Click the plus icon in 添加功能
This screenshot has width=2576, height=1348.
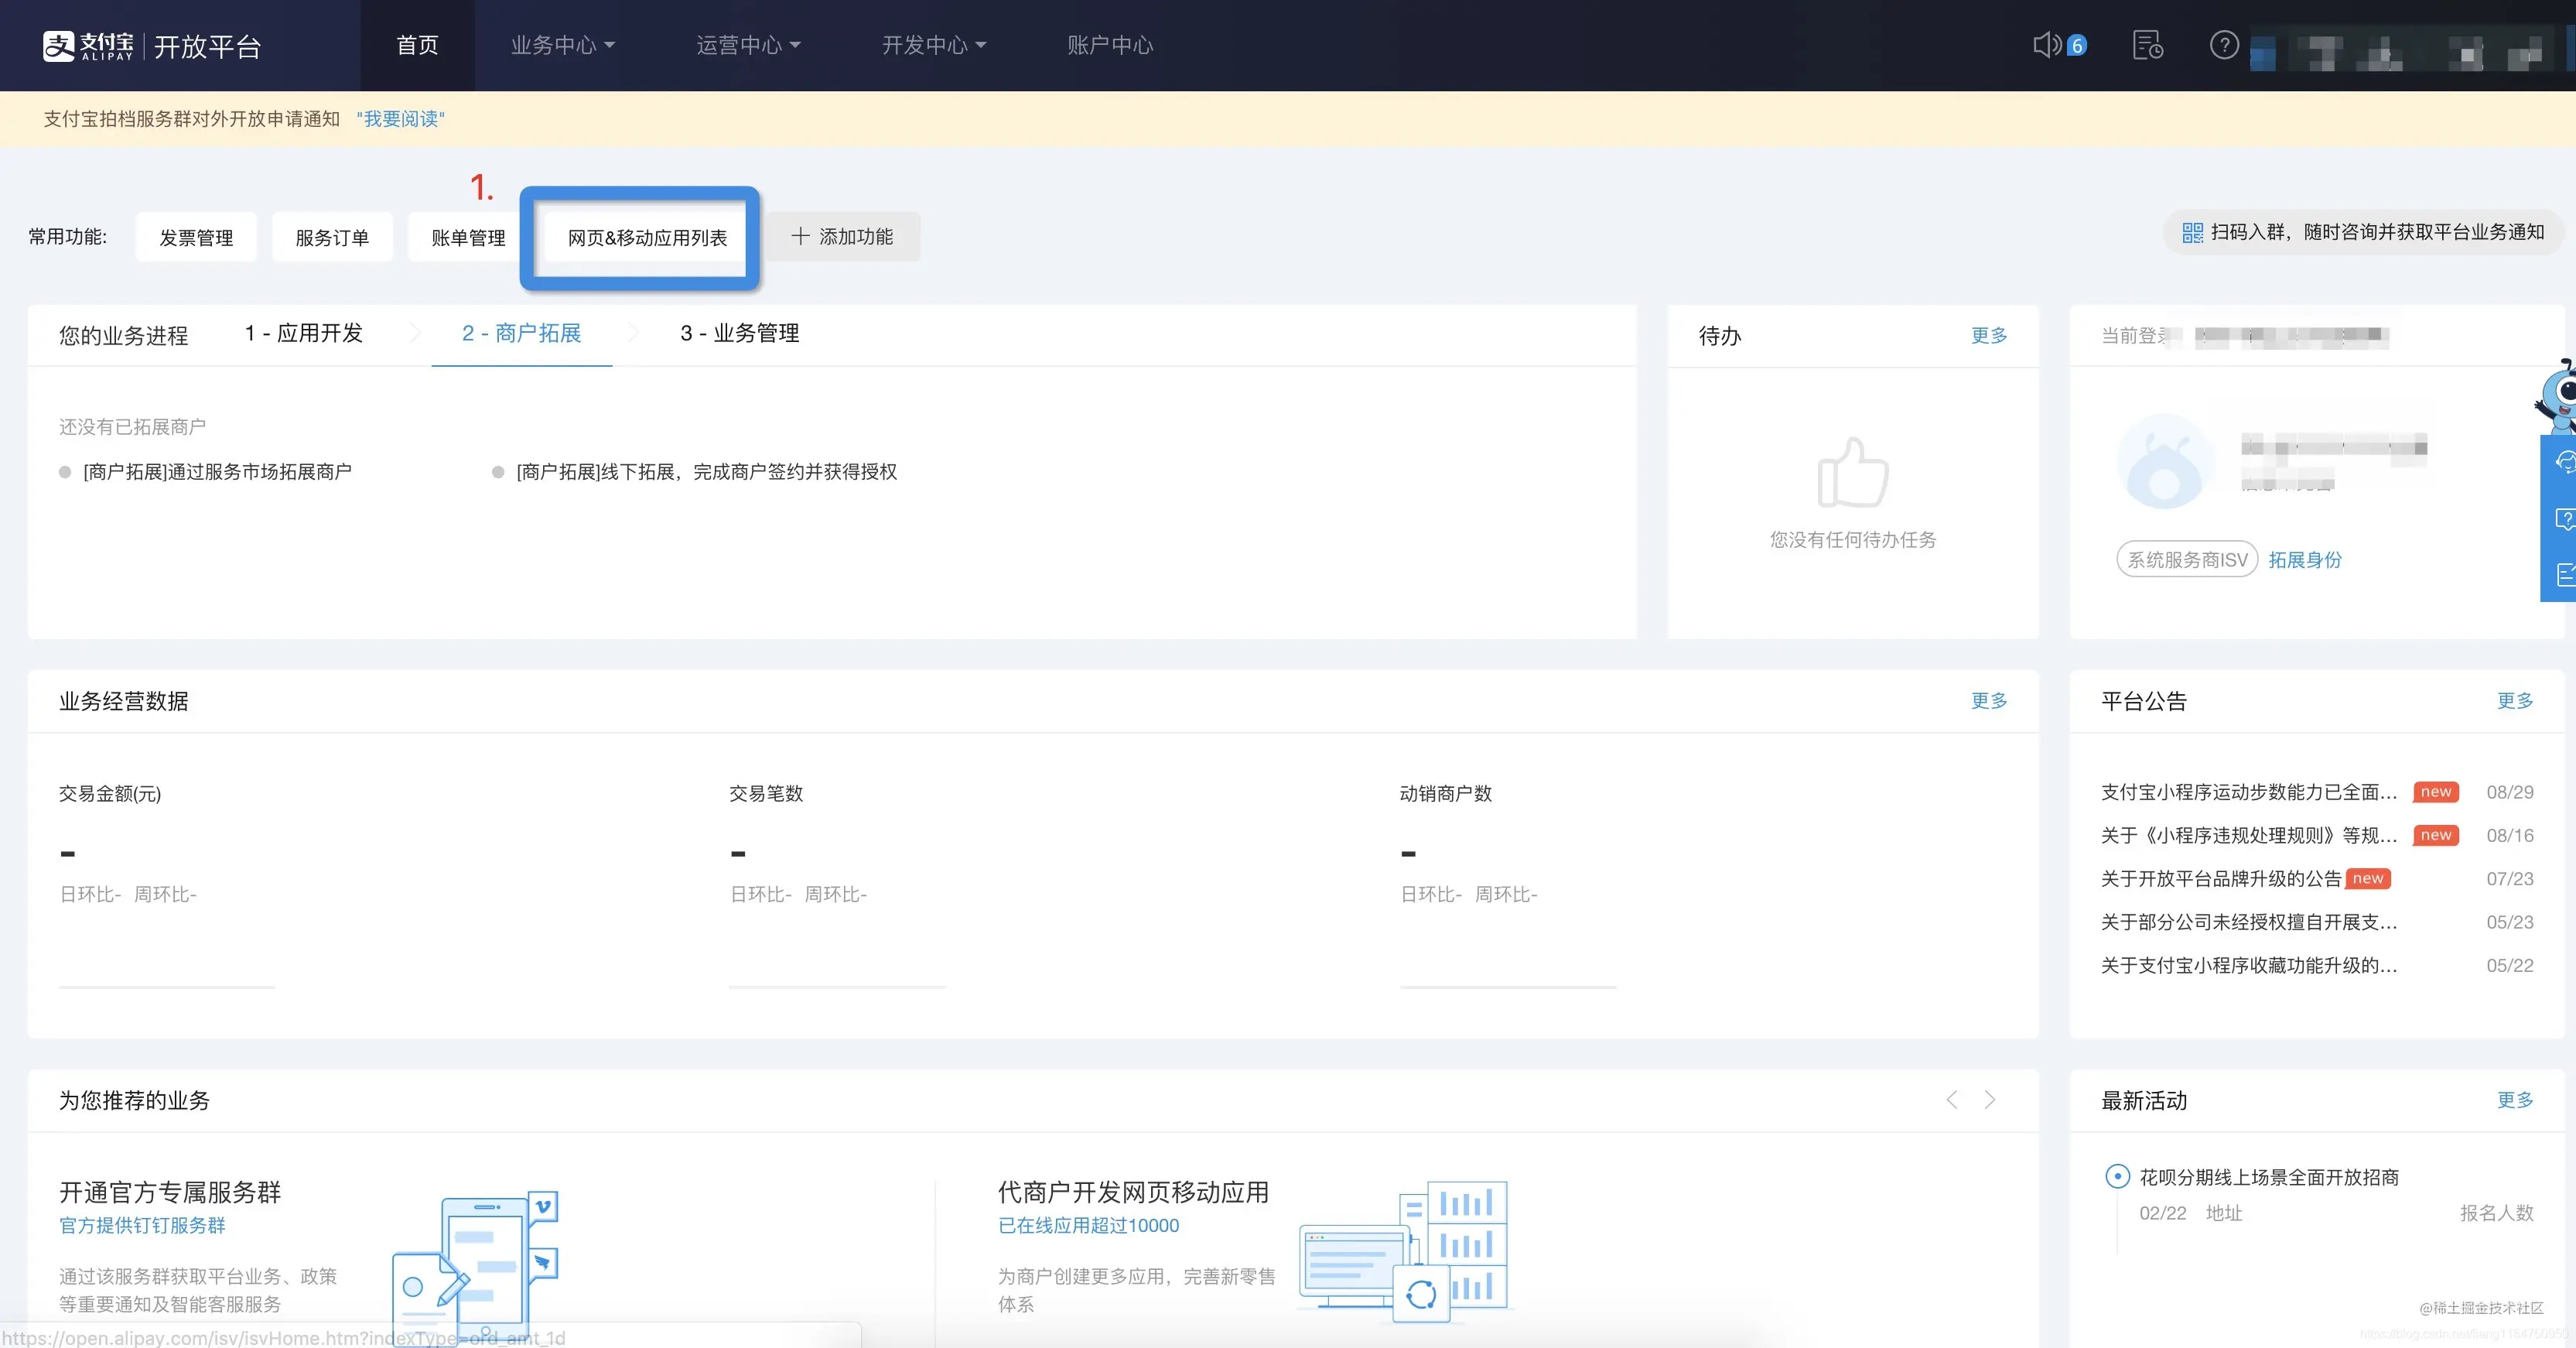click(x=800, y=236)
